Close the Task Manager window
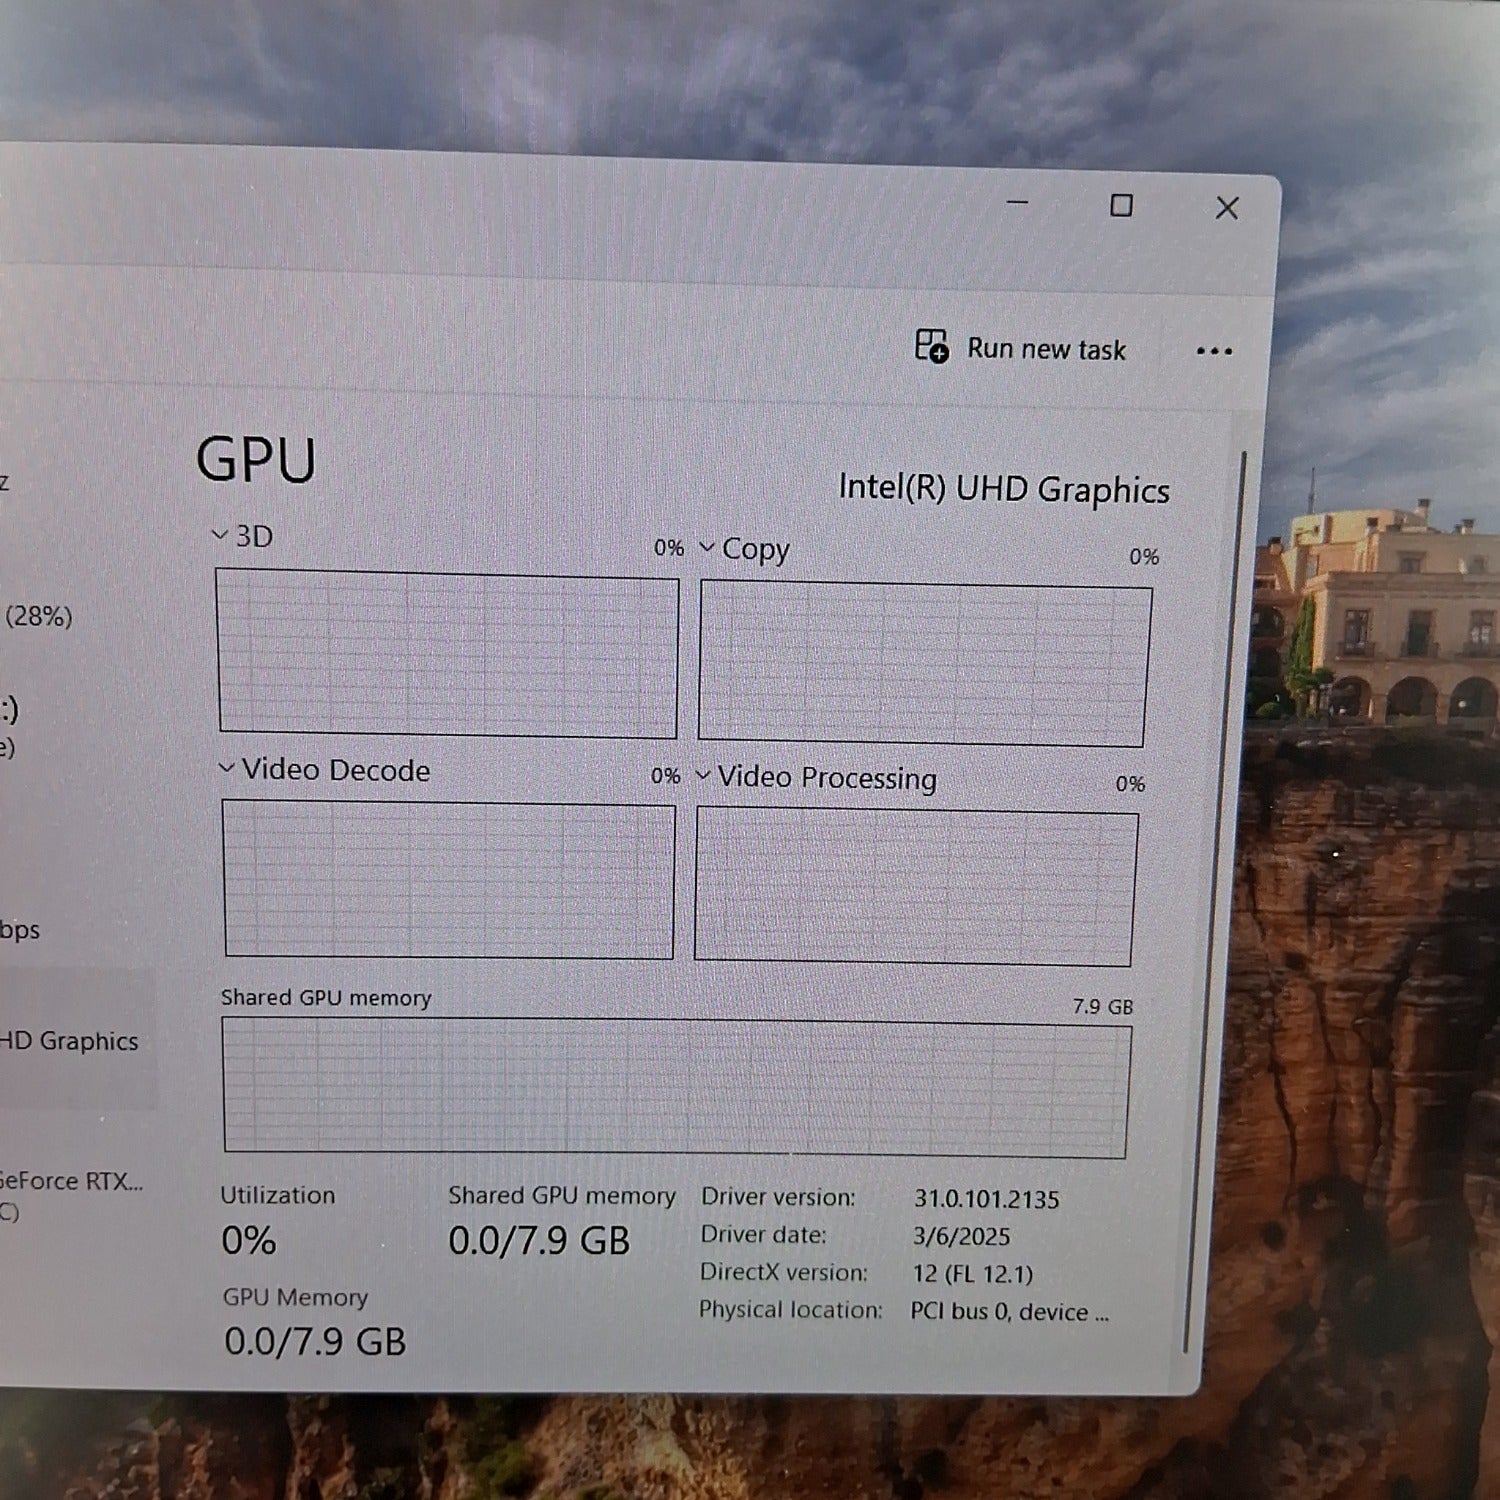The image size is (1500, 1500). tap(1226, 208)
